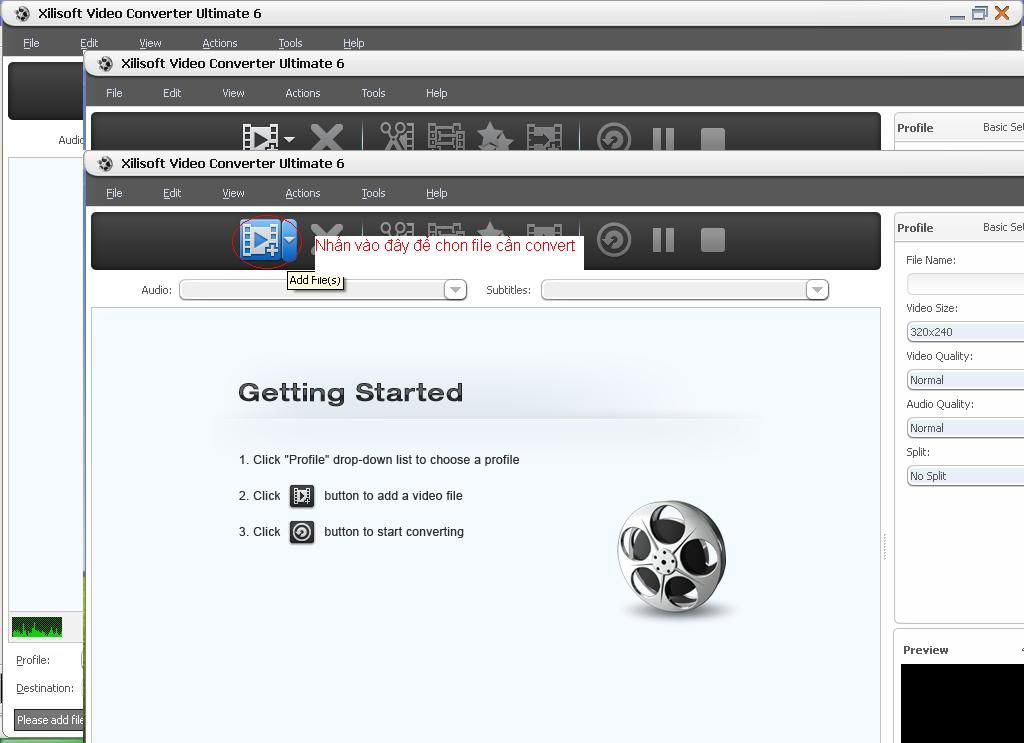Open File menu in front window

click(x=114, y=193)
